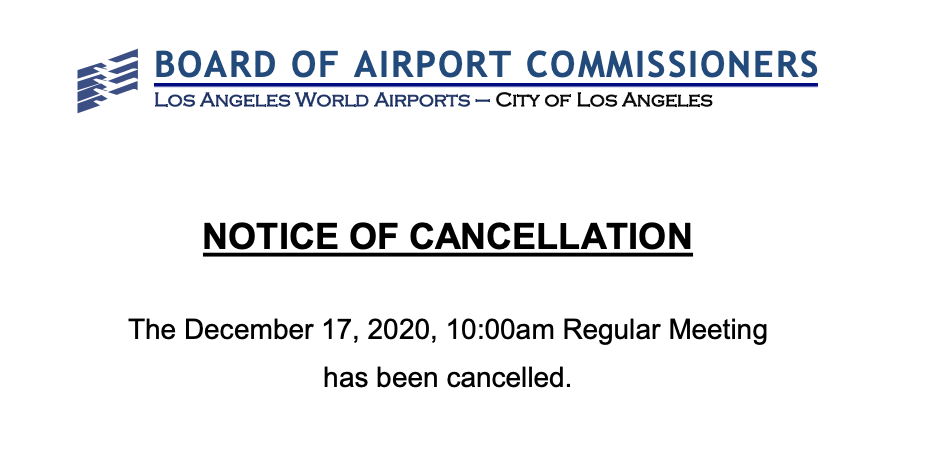This screenshot has width=939, height=449.
Task: Click the City of Los Angeles text
Action: (605, 100)
